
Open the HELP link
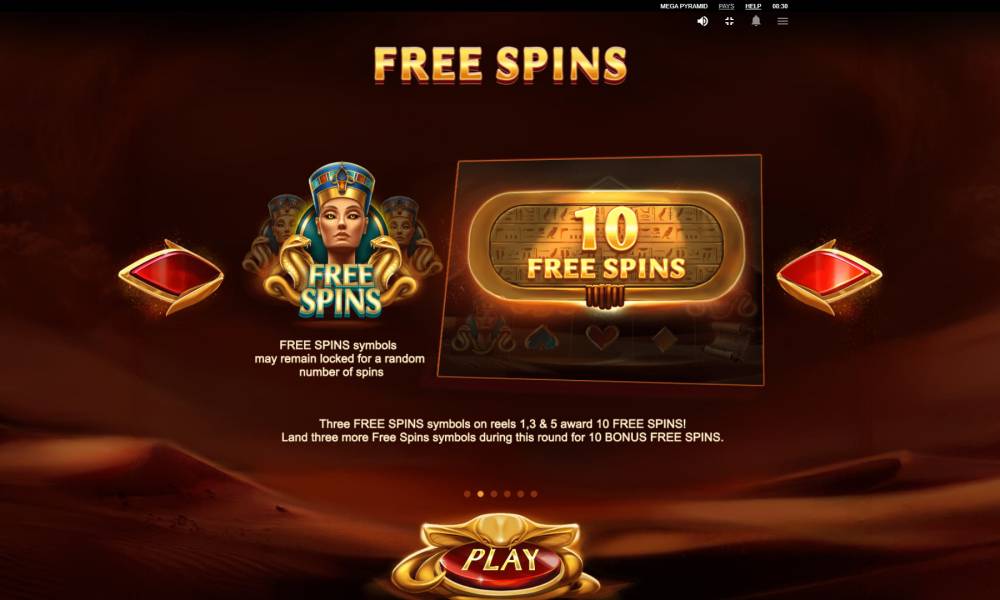coord(753,6)
